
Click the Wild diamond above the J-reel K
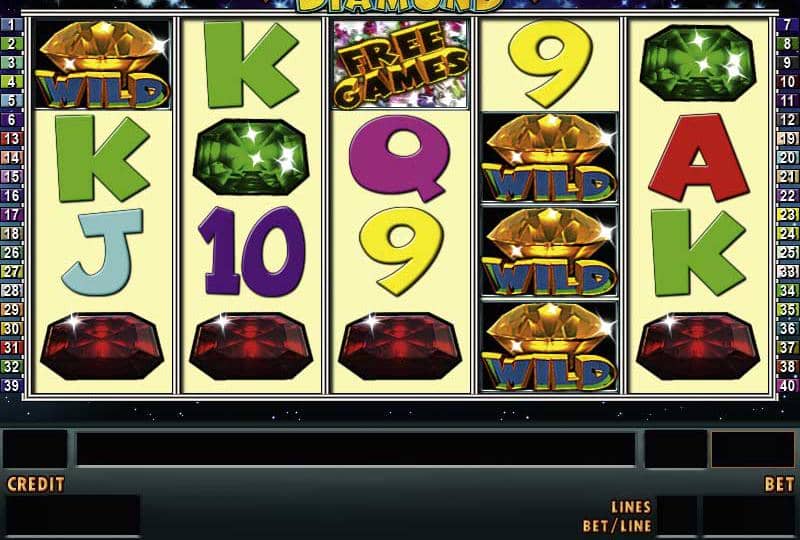102,64
